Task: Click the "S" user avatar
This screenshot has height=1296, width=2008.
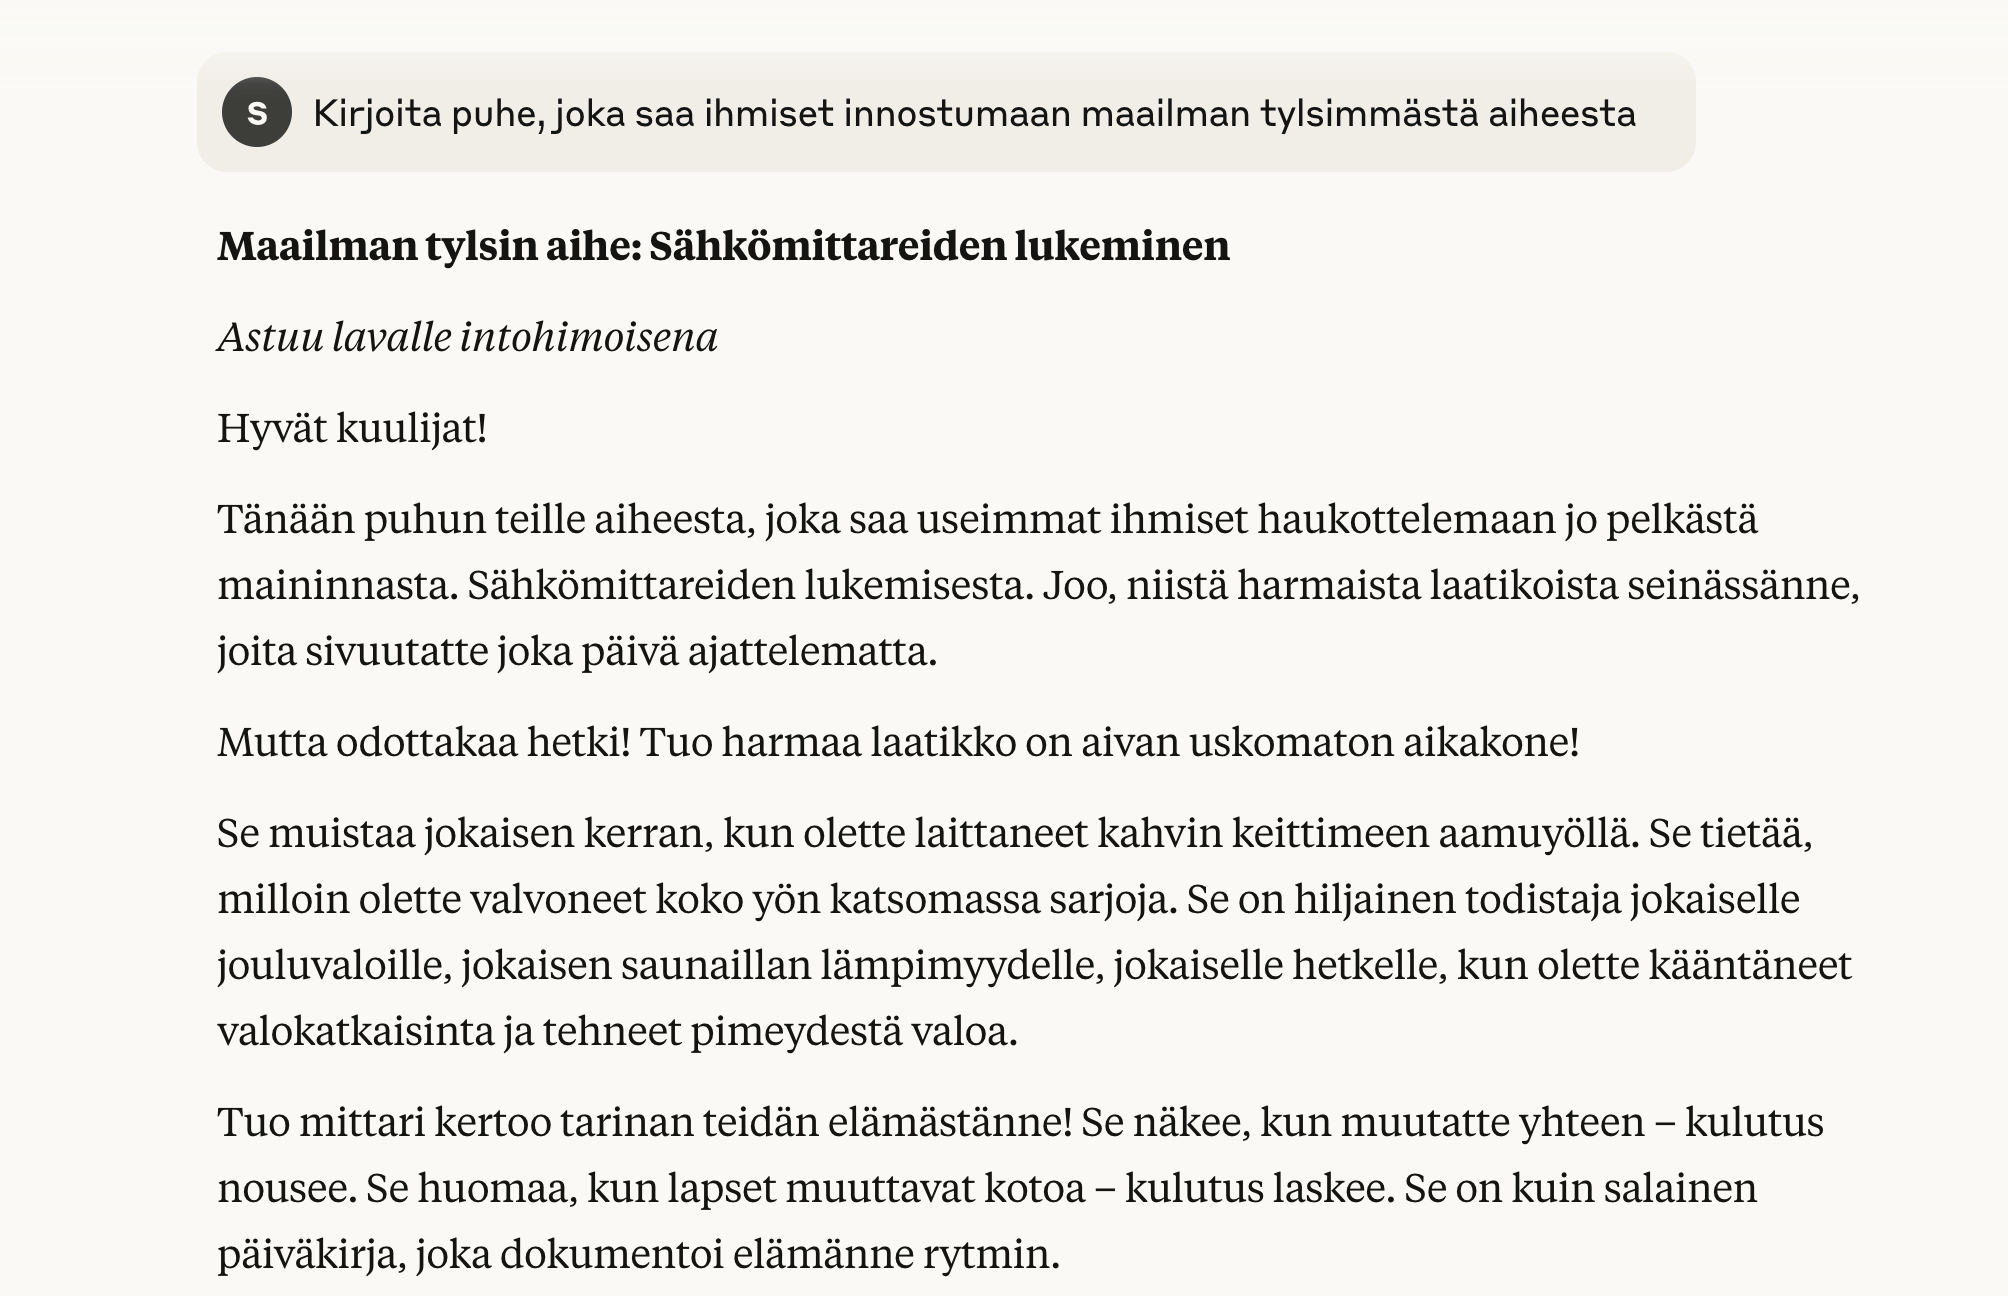Action: pyautogui.click(x=257, y=113)
